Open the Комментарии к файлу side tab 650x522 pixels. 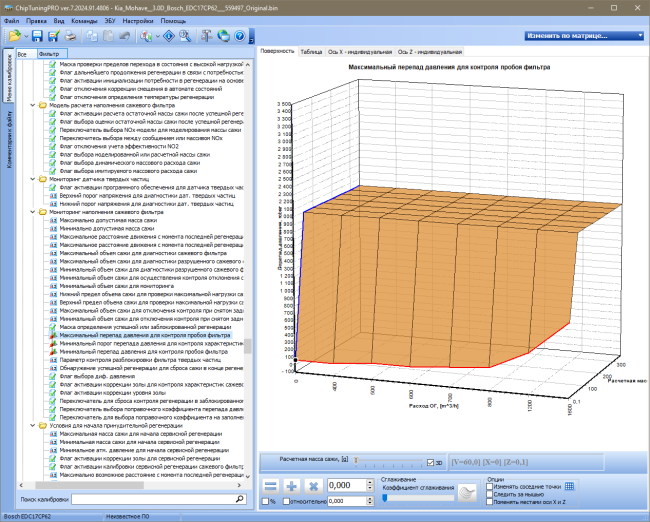(x=9, y=139)
